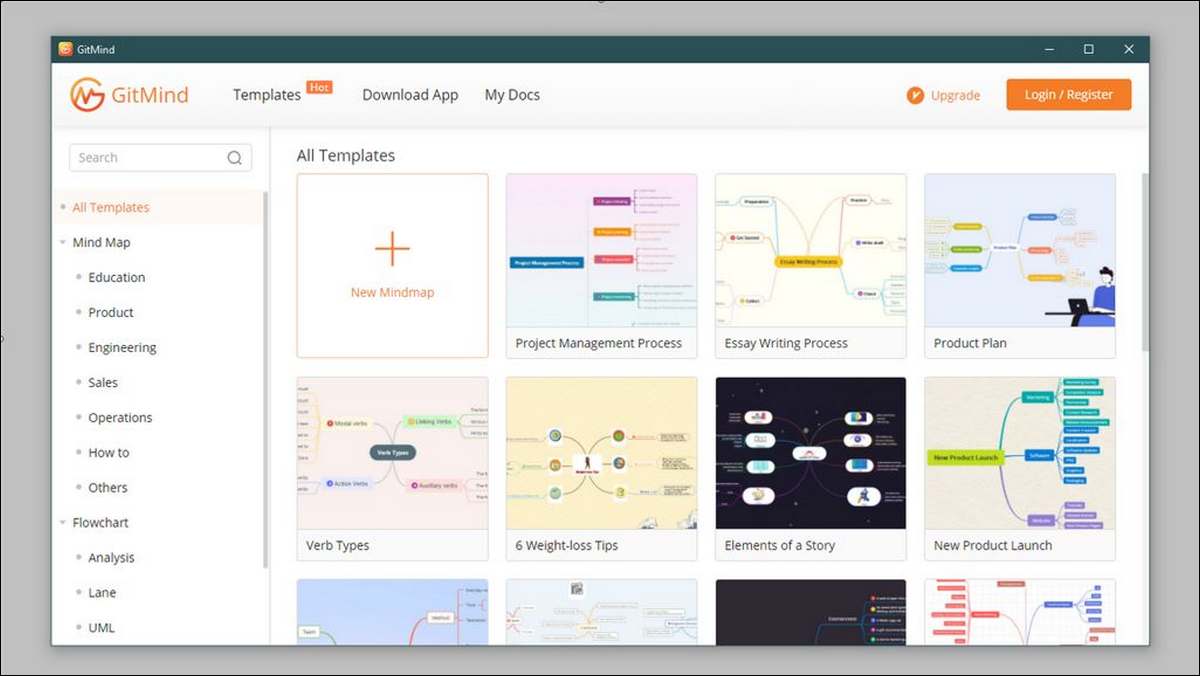Click the plus icon for New Mindmap

coord(392,248)
